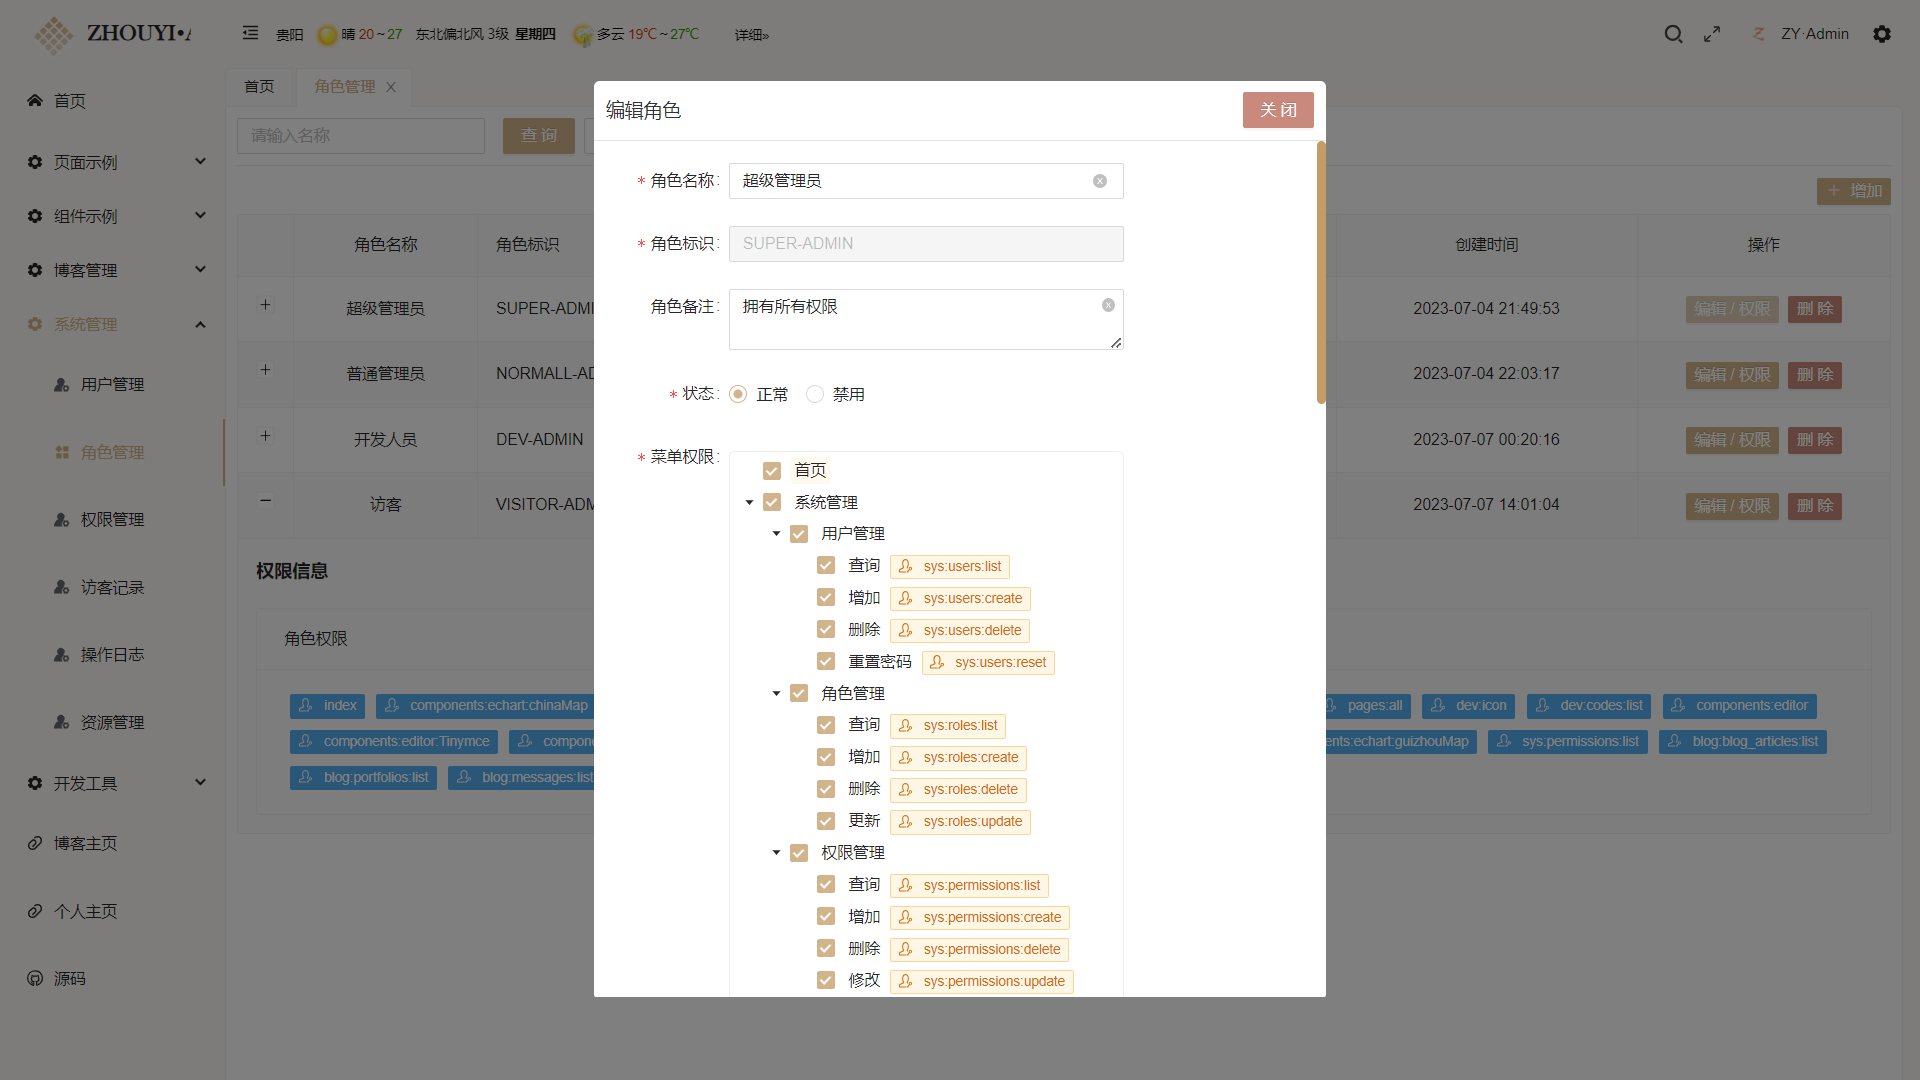Clear the 角色备注 textarea using its clear icon
Viewport: 1920px width, 1080px height.
[x=1108, y=305]
